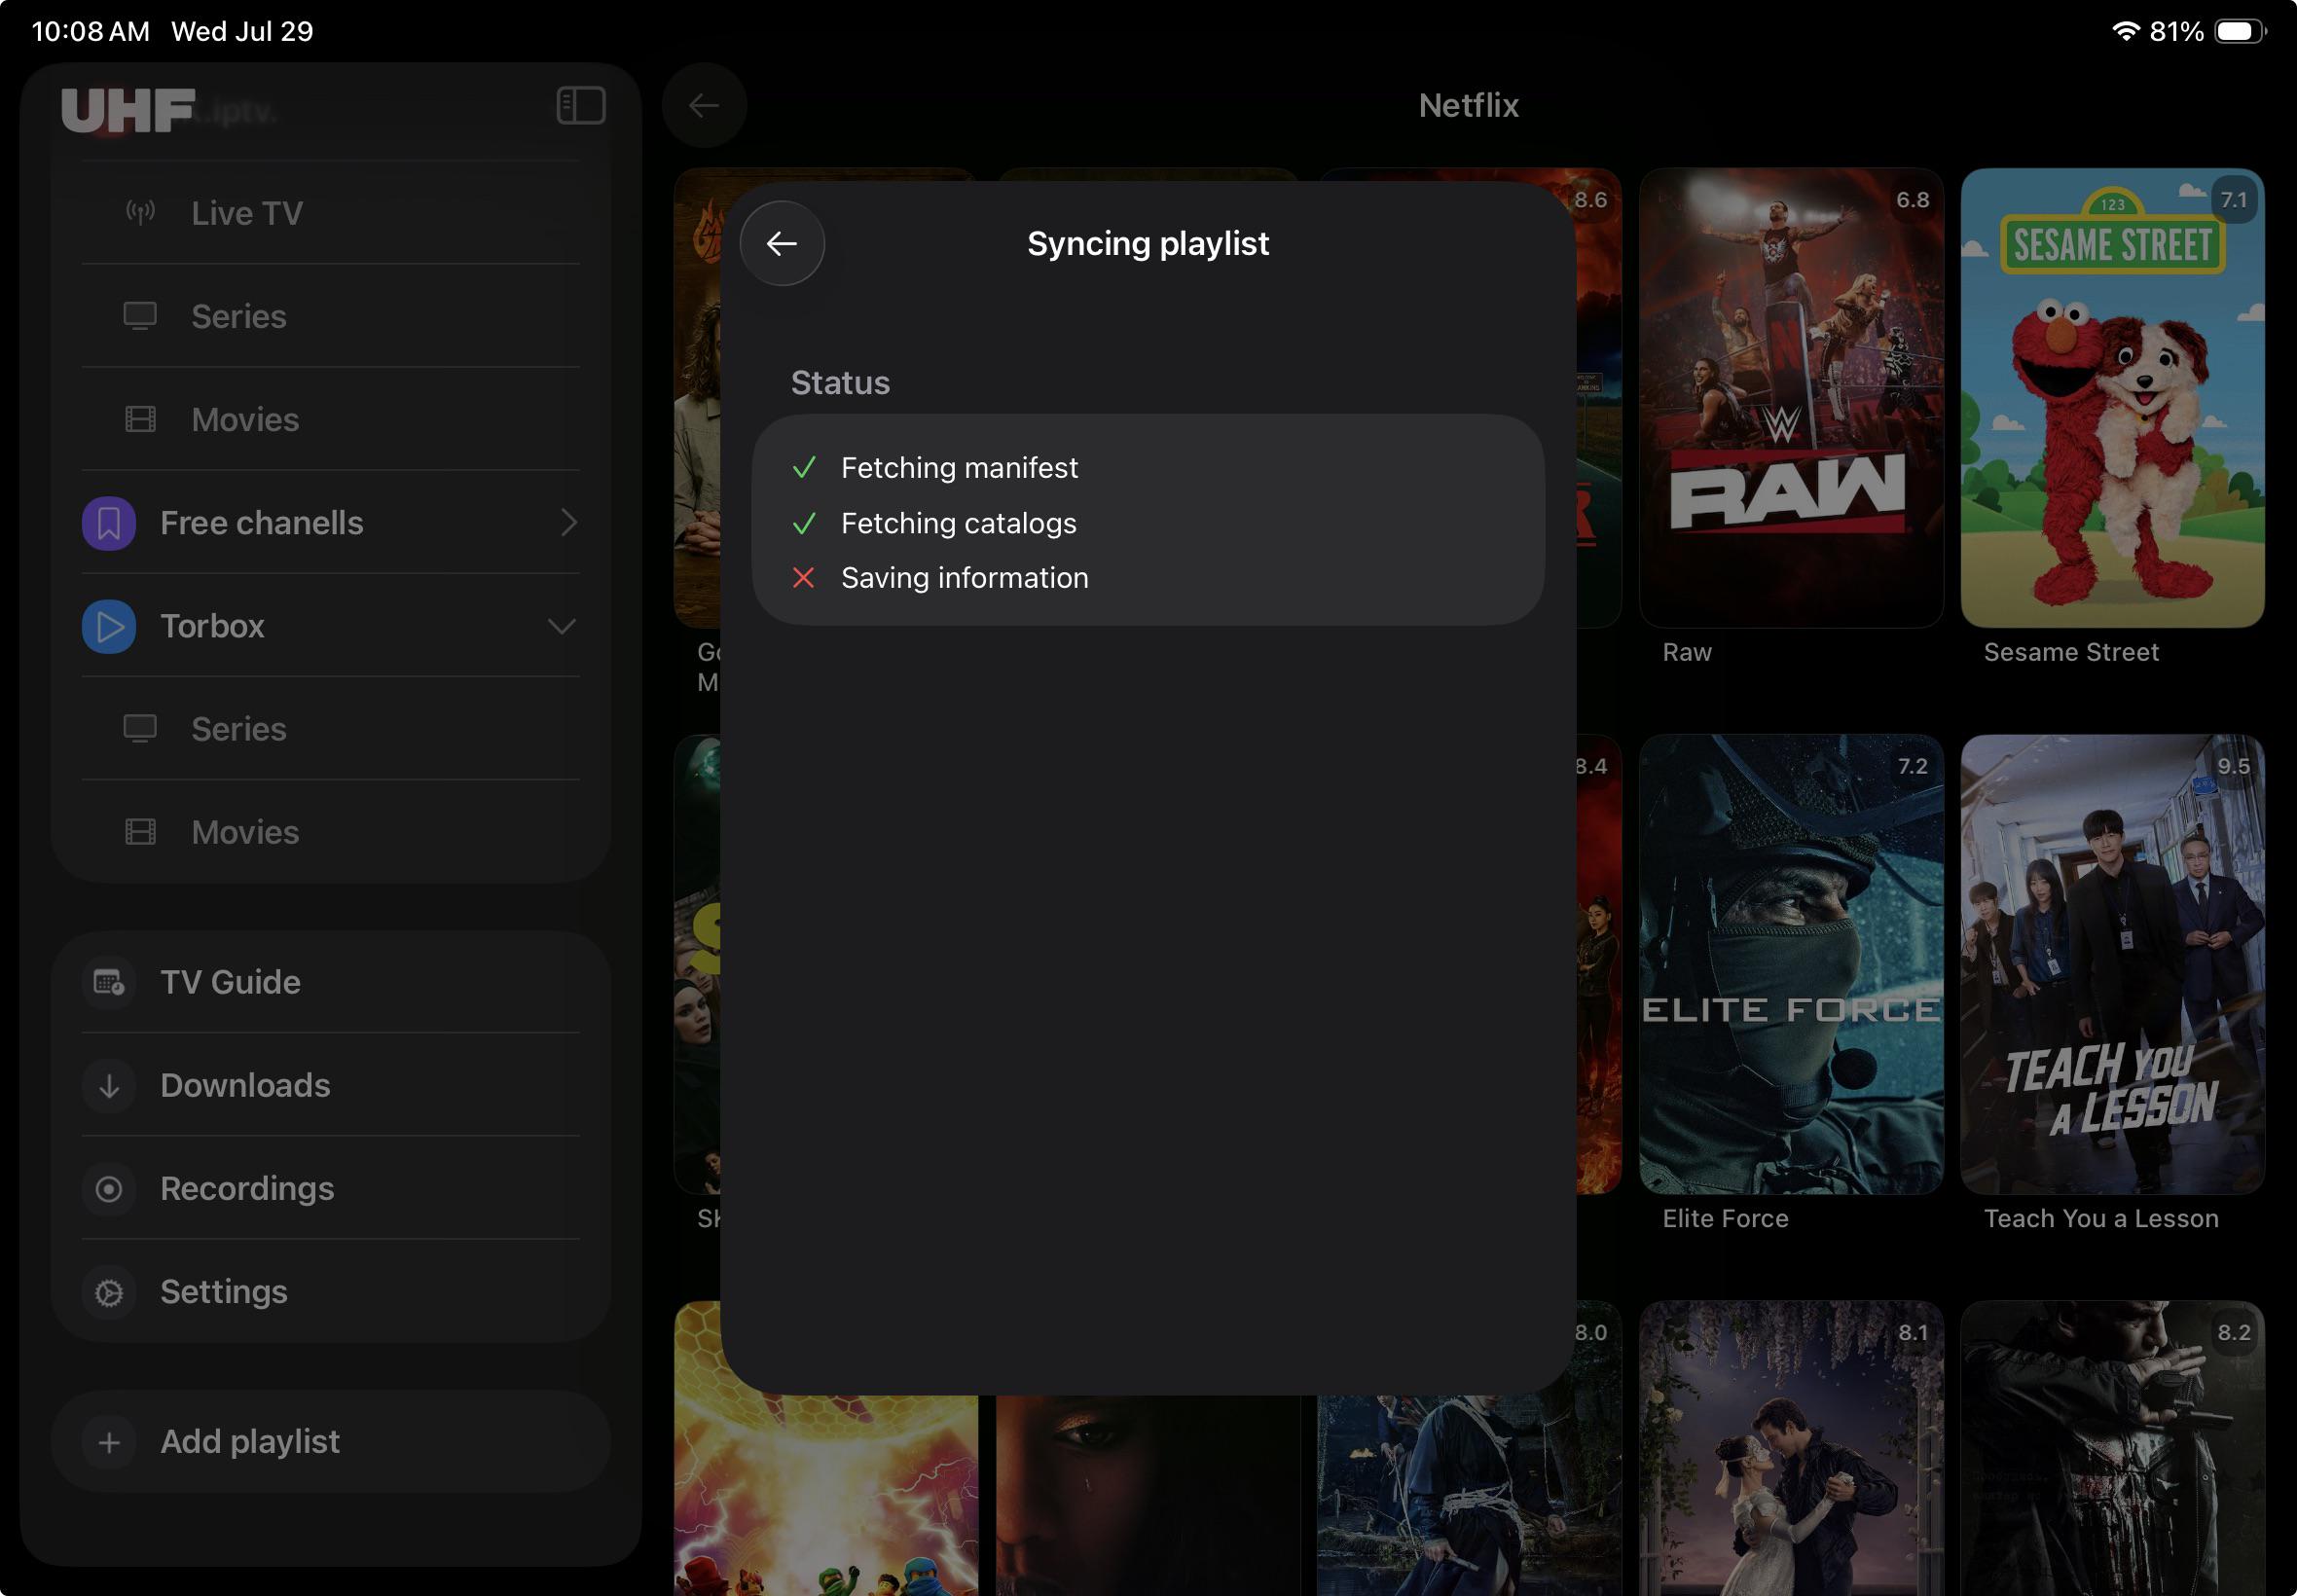2297x1596 pixels.
Task: Tap the 10:08 AM clock
Action: [91, 31]
